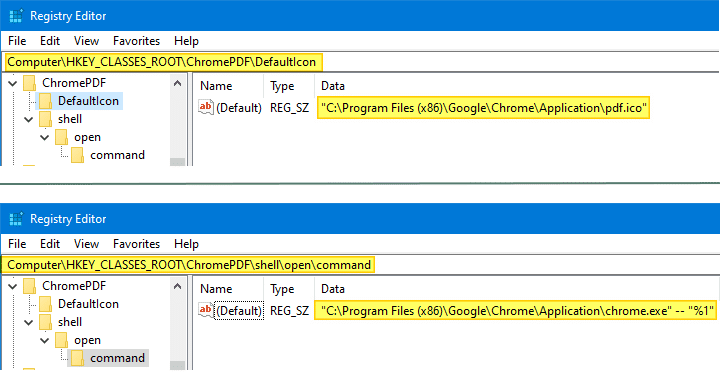
Task: Open View menu in bottom Registry Editor
Action: click(86, 244)
